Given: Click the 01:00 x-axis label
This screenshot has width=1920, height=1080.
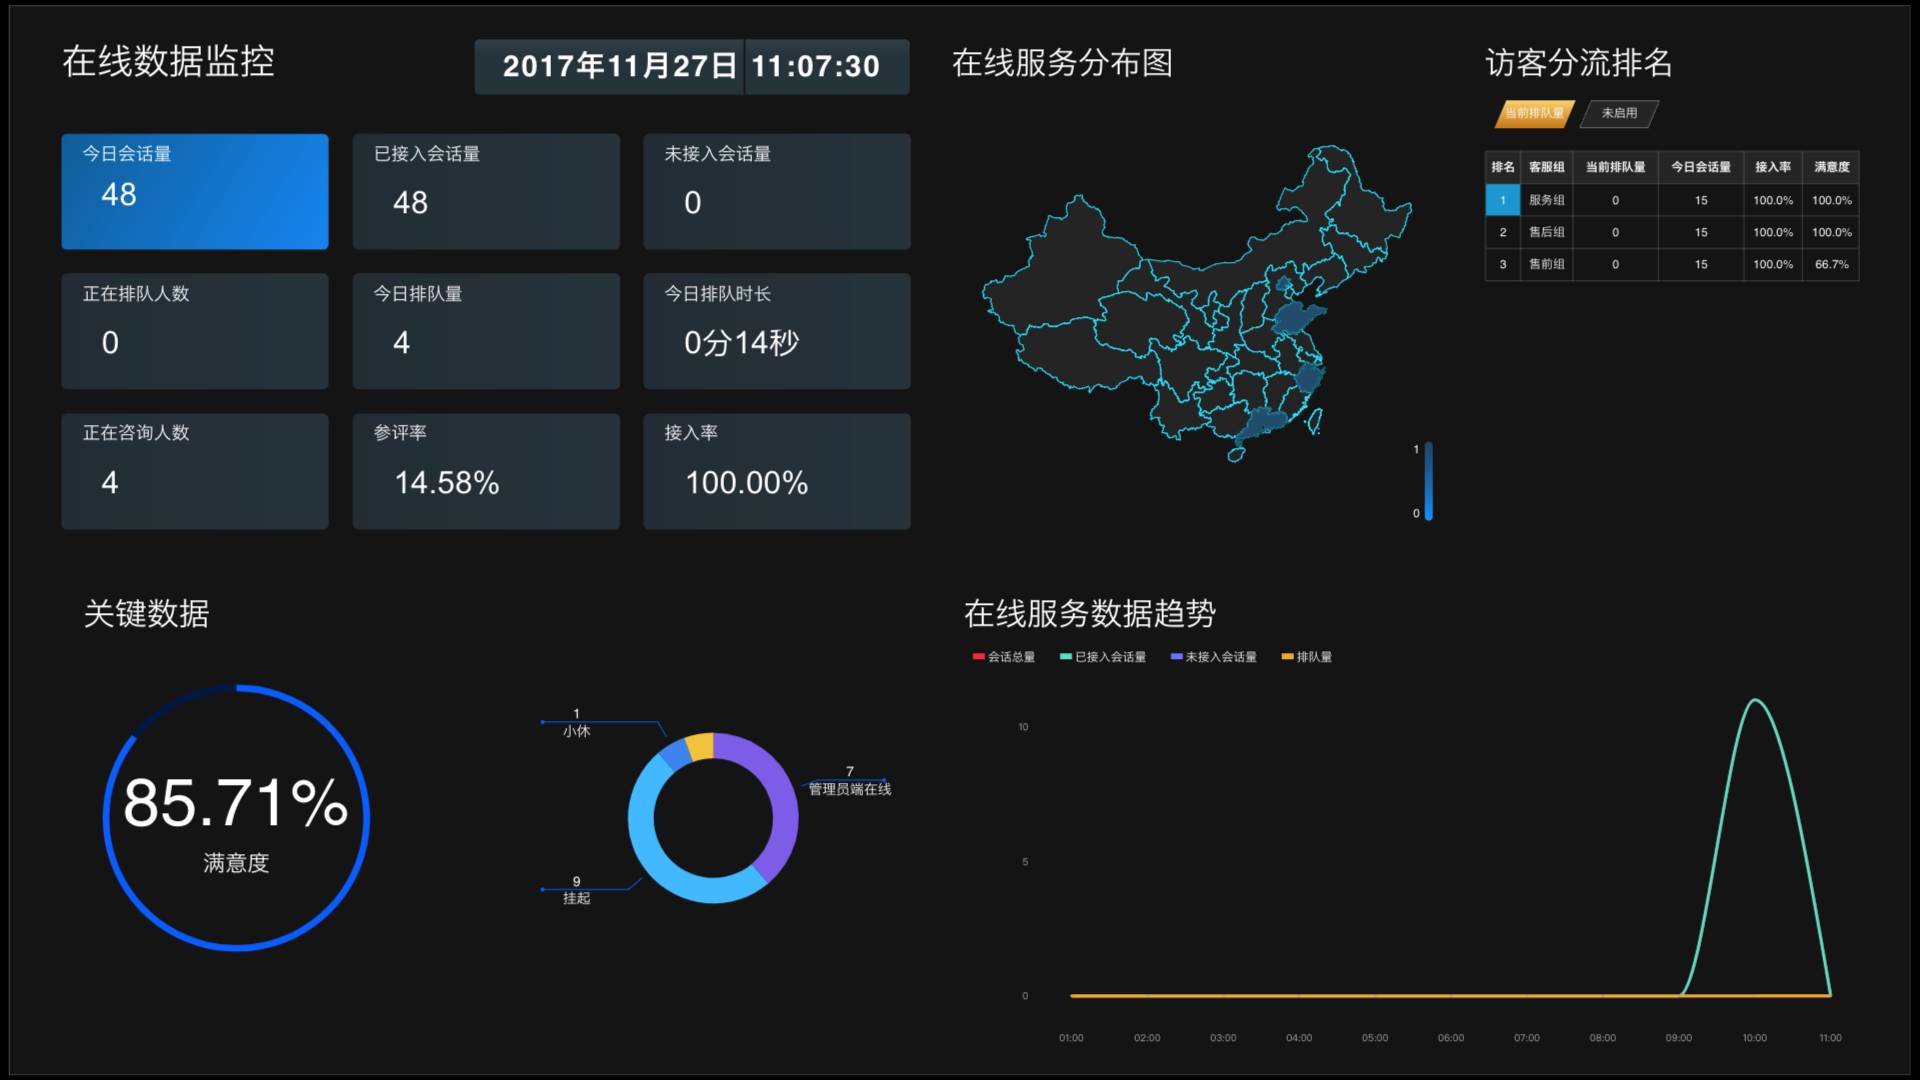Looking at the screenshot, I should (1071, 1038).
